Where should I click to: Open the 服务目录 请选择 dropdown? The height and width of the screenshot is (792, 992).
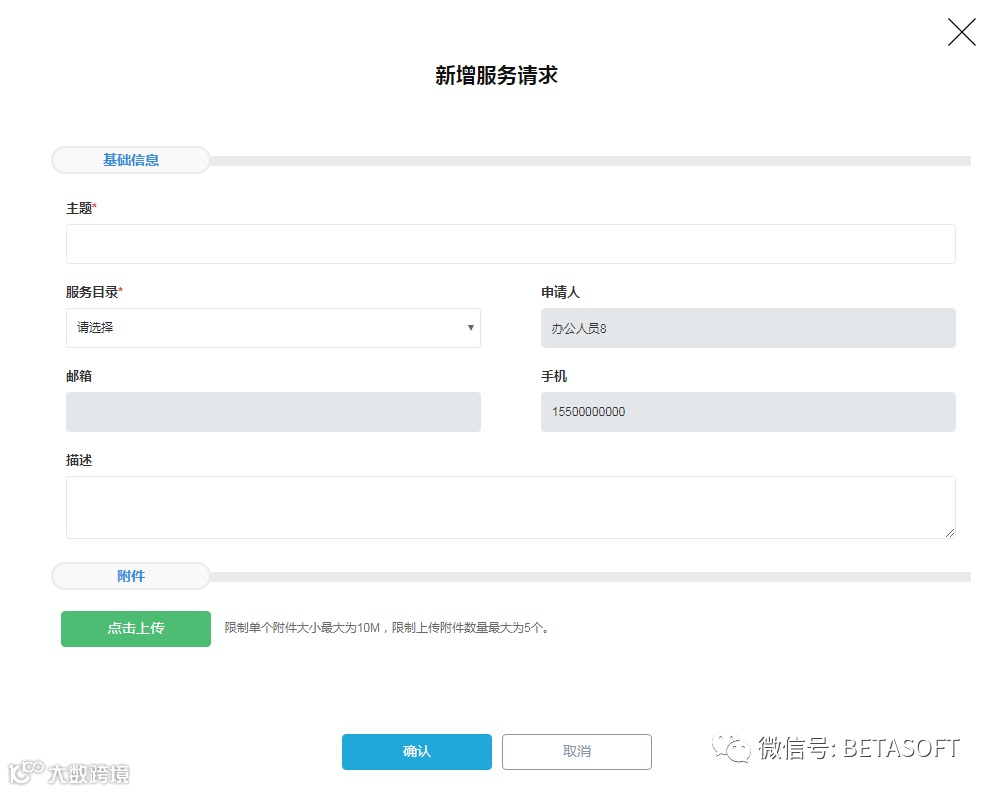point(273,328)
